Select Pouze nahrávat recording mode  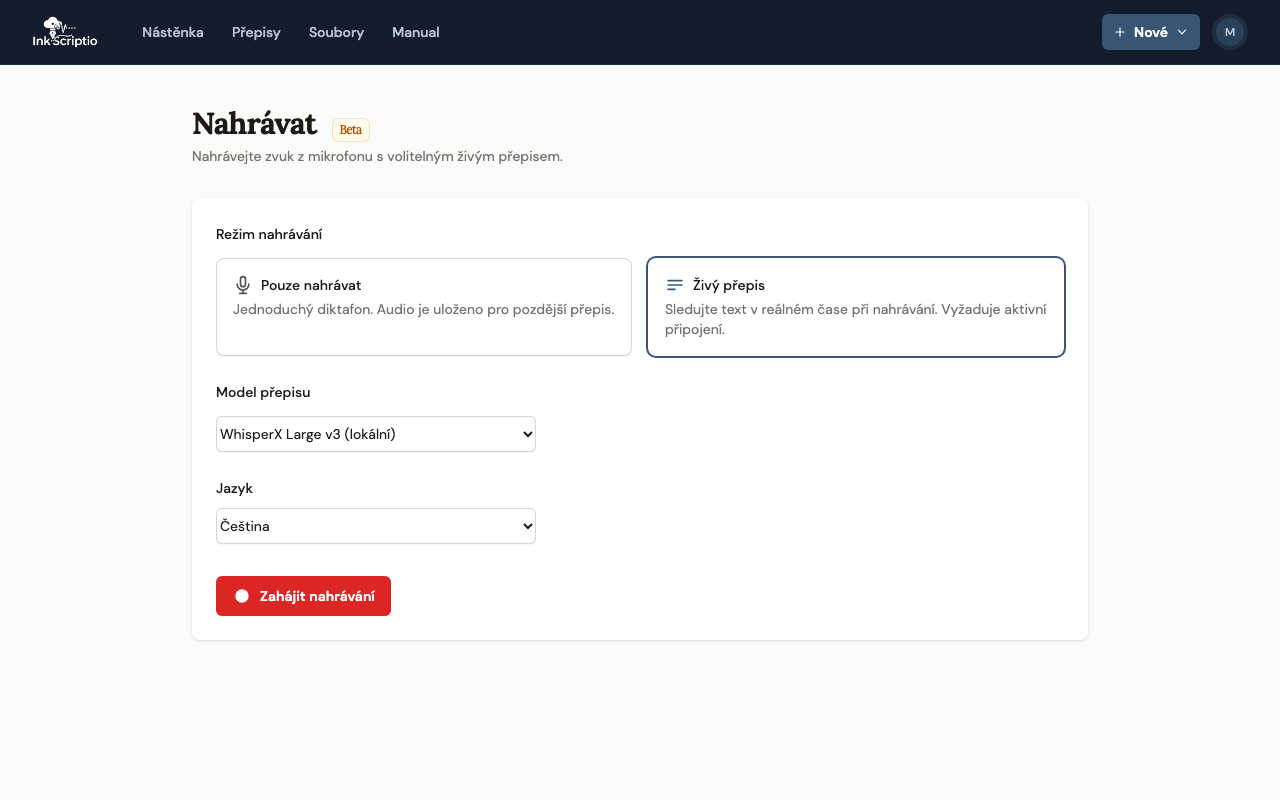pyautogui.click(x=424, y=307)
